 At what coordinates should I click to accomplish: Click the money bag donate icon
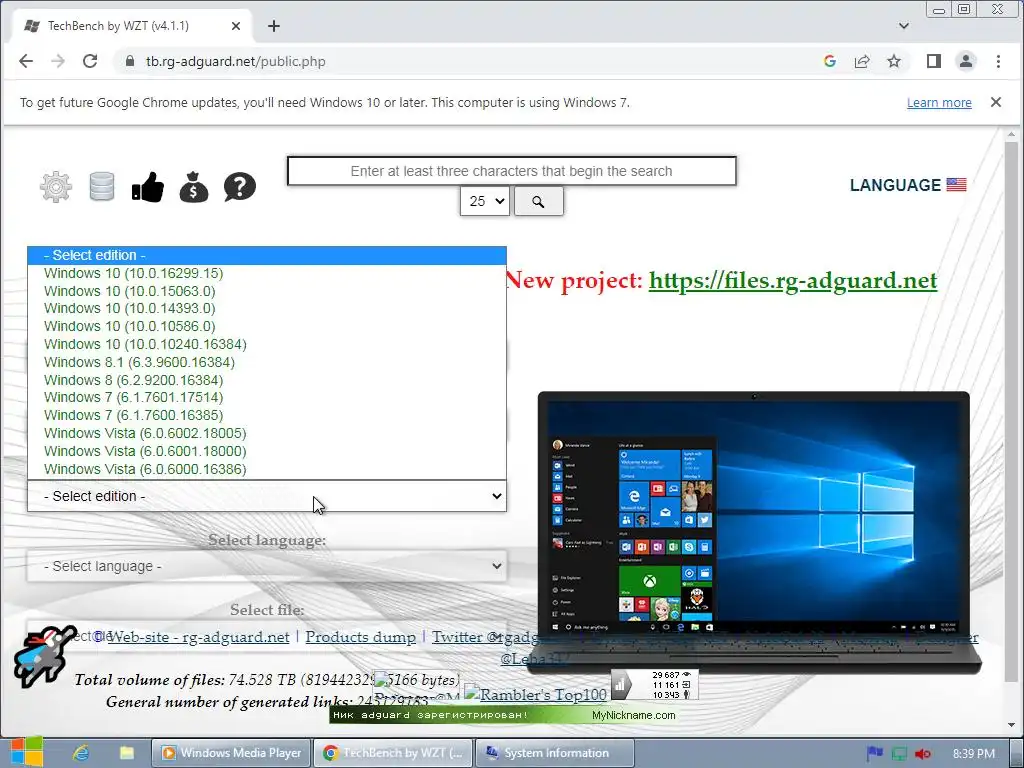pyautogui.click(x=194, y=187)
